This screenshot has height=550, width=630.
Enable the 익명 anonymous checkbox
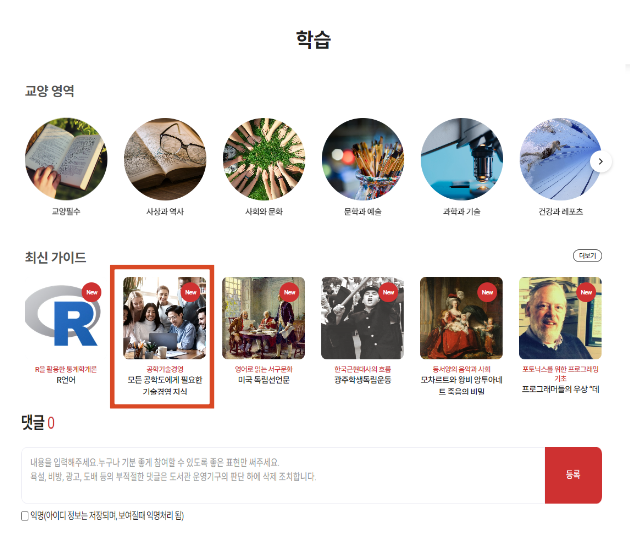click(26, 516)
